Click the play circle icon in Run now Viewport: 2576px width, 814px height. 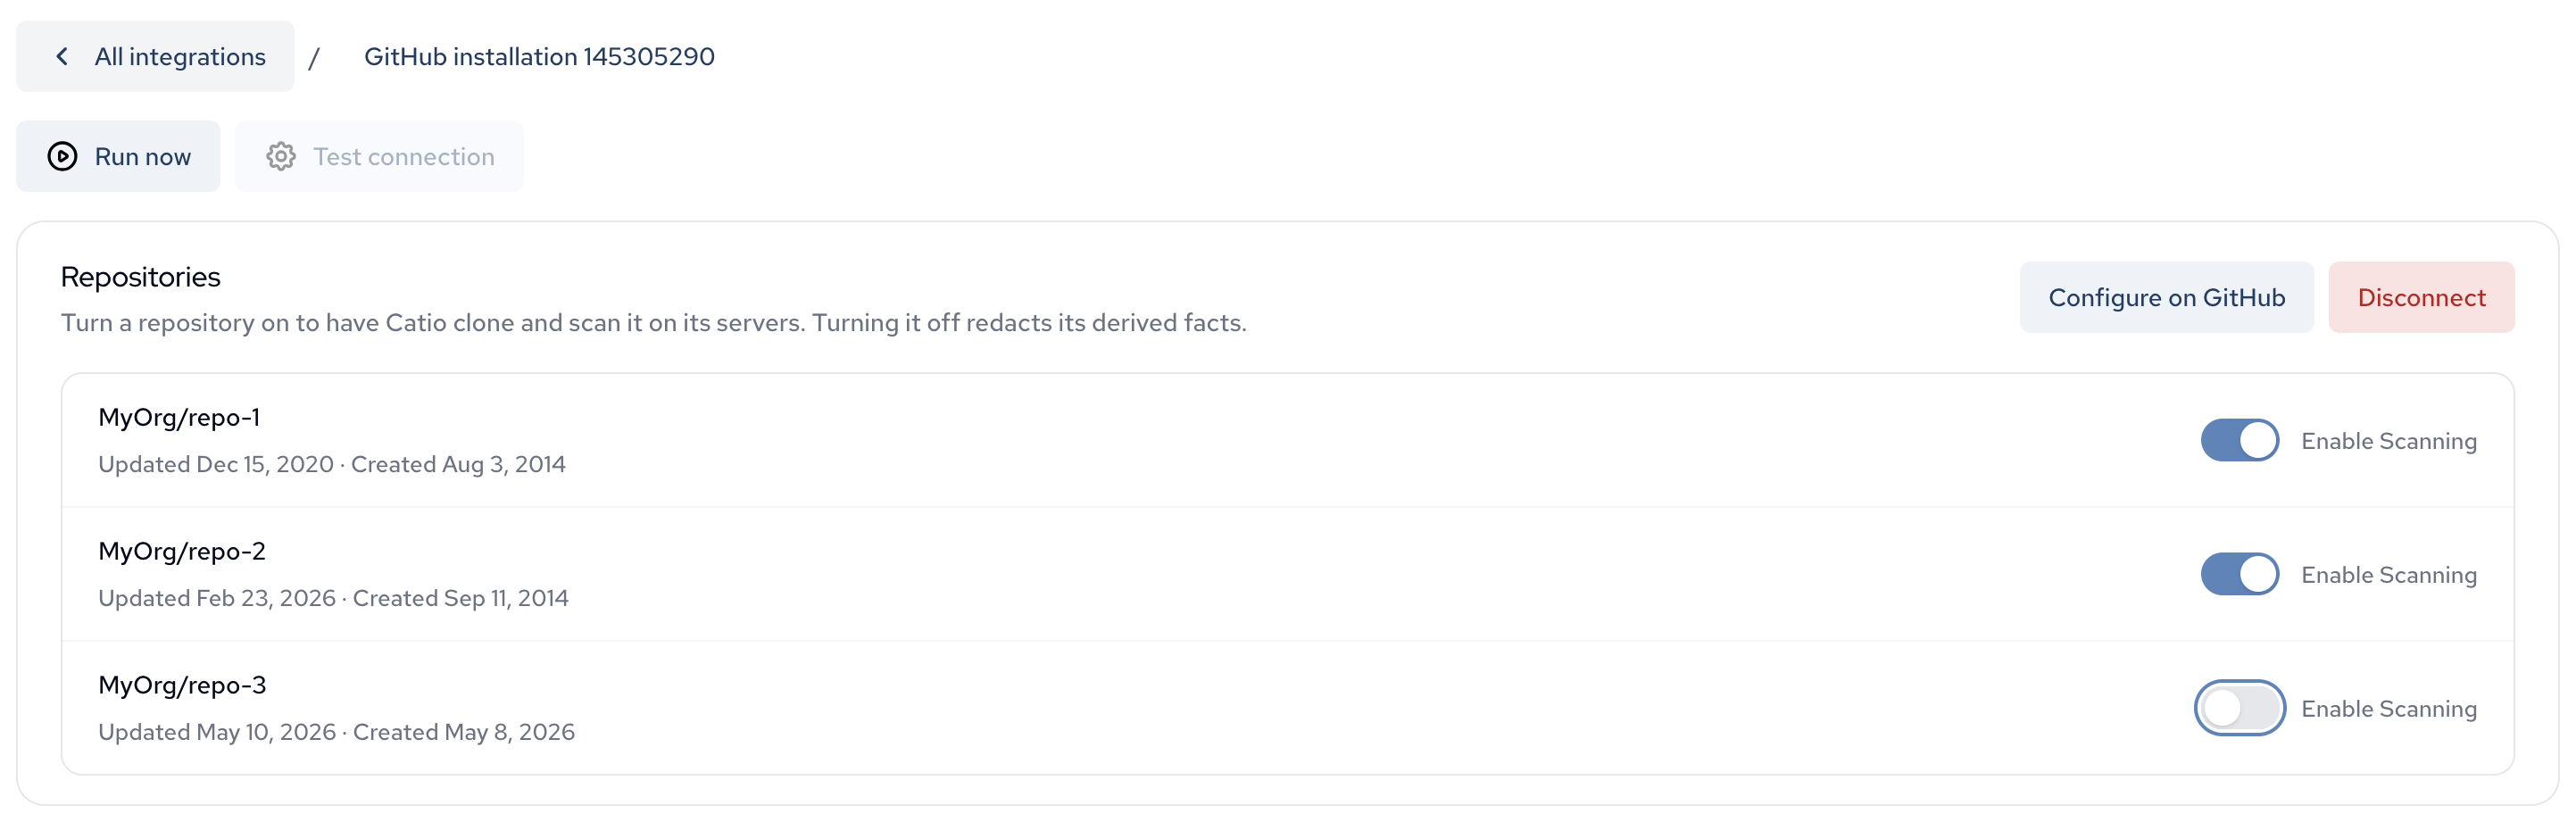(x=62, y=157)
